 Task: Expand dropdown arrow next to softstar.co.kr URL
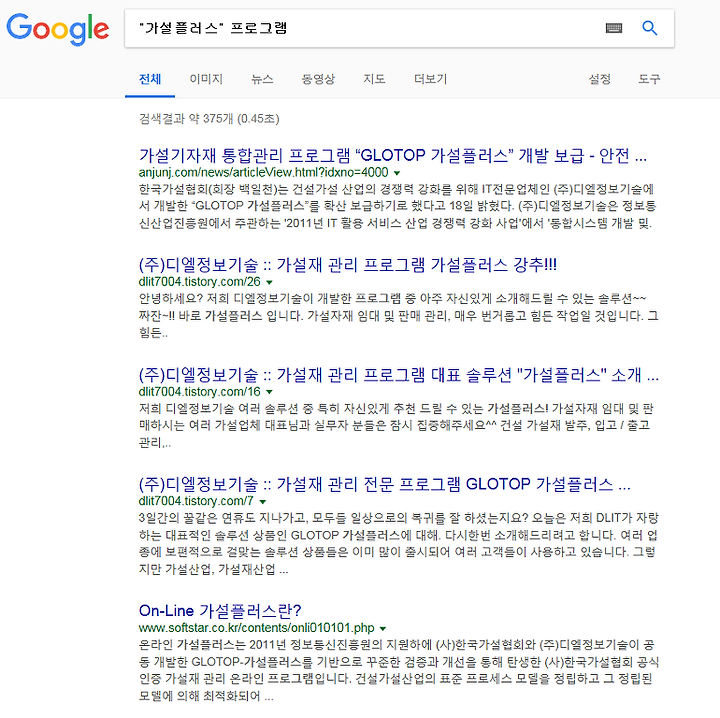[x=383, y=628]
